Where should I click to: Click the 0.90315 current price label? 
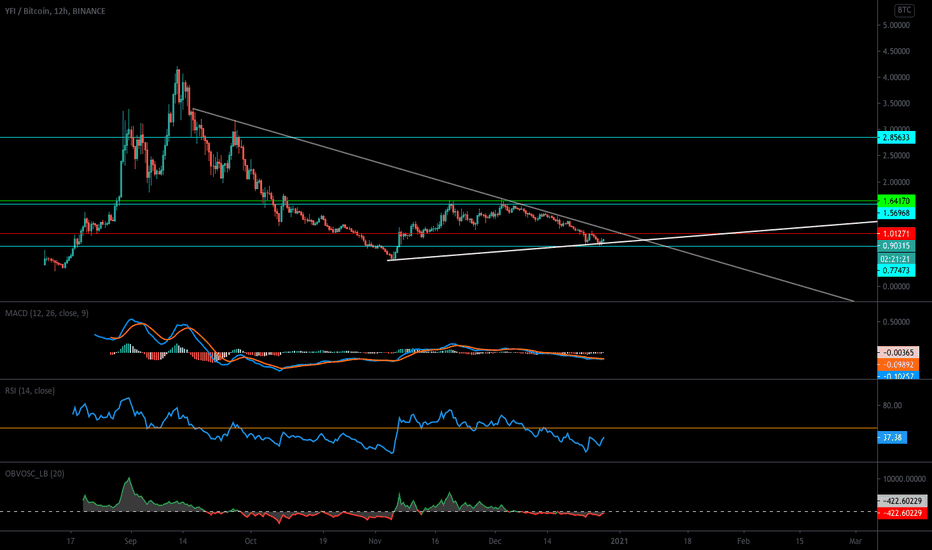pos(896,246)
